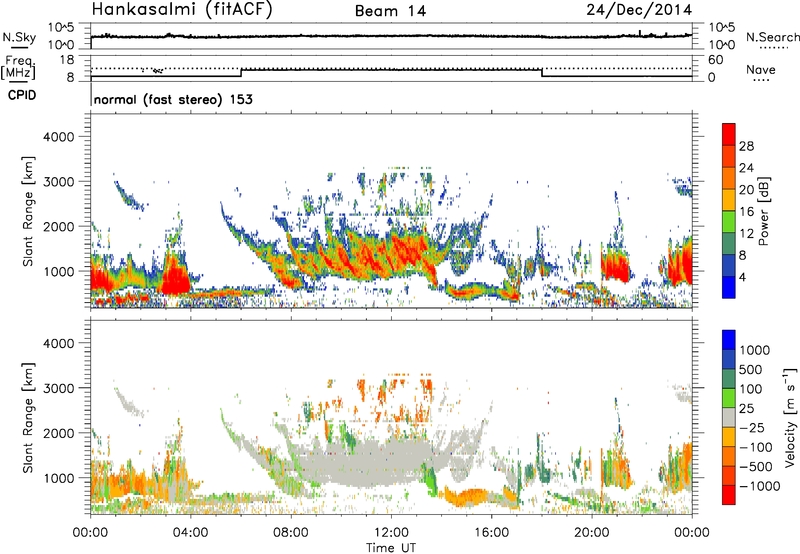Pick the light green 12–16 dB power swatch
800x554 pixels.
click(729, 222)
